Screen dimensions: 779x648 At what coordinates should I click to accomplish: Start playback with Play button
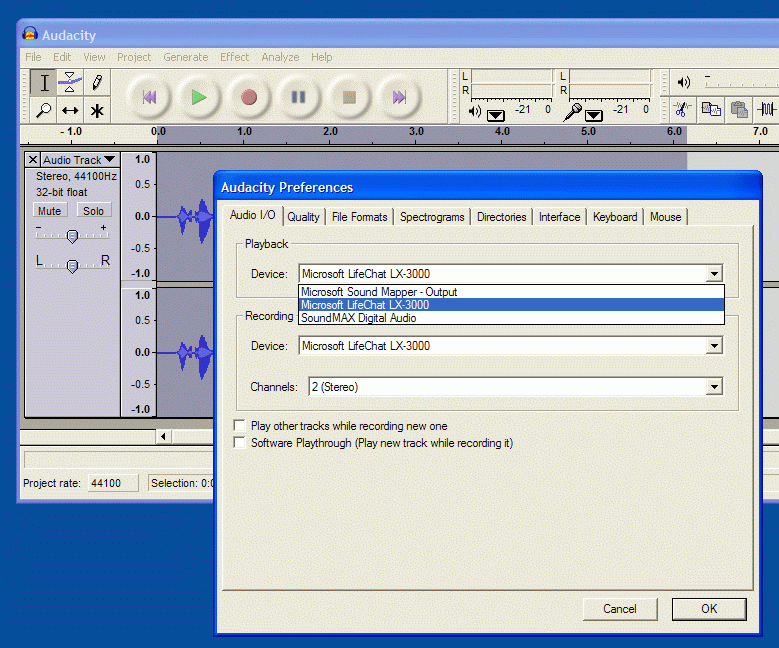[x=199, y=97]
